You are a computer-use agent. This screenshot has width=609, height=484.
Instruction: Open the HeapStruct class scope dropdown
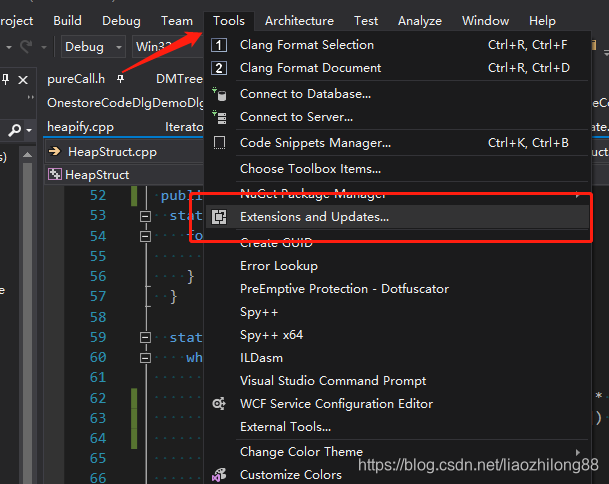pyautogui.click(x=124, y=175)
